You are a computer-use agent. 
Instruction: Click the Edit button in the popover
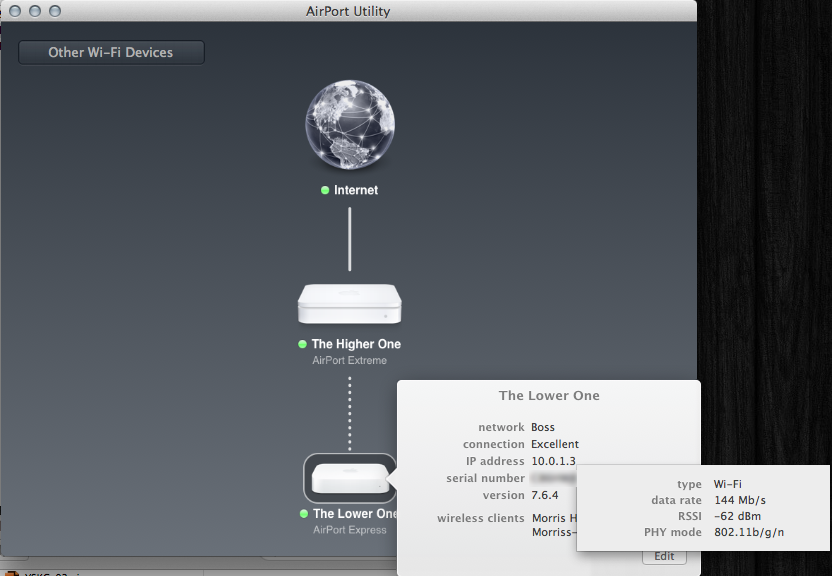click(664, 556)
